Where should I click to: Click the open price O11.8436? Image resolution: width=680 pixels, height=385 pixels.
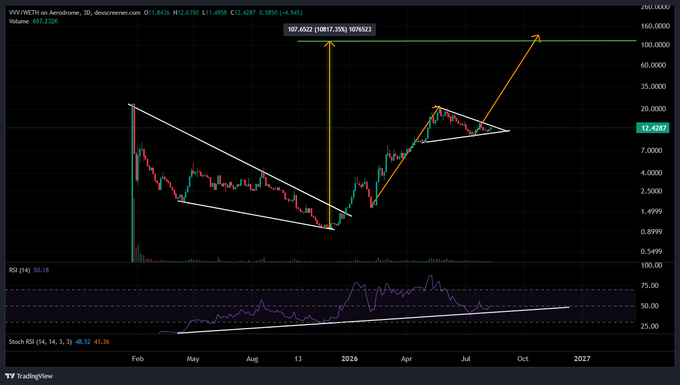coord(157,13)
